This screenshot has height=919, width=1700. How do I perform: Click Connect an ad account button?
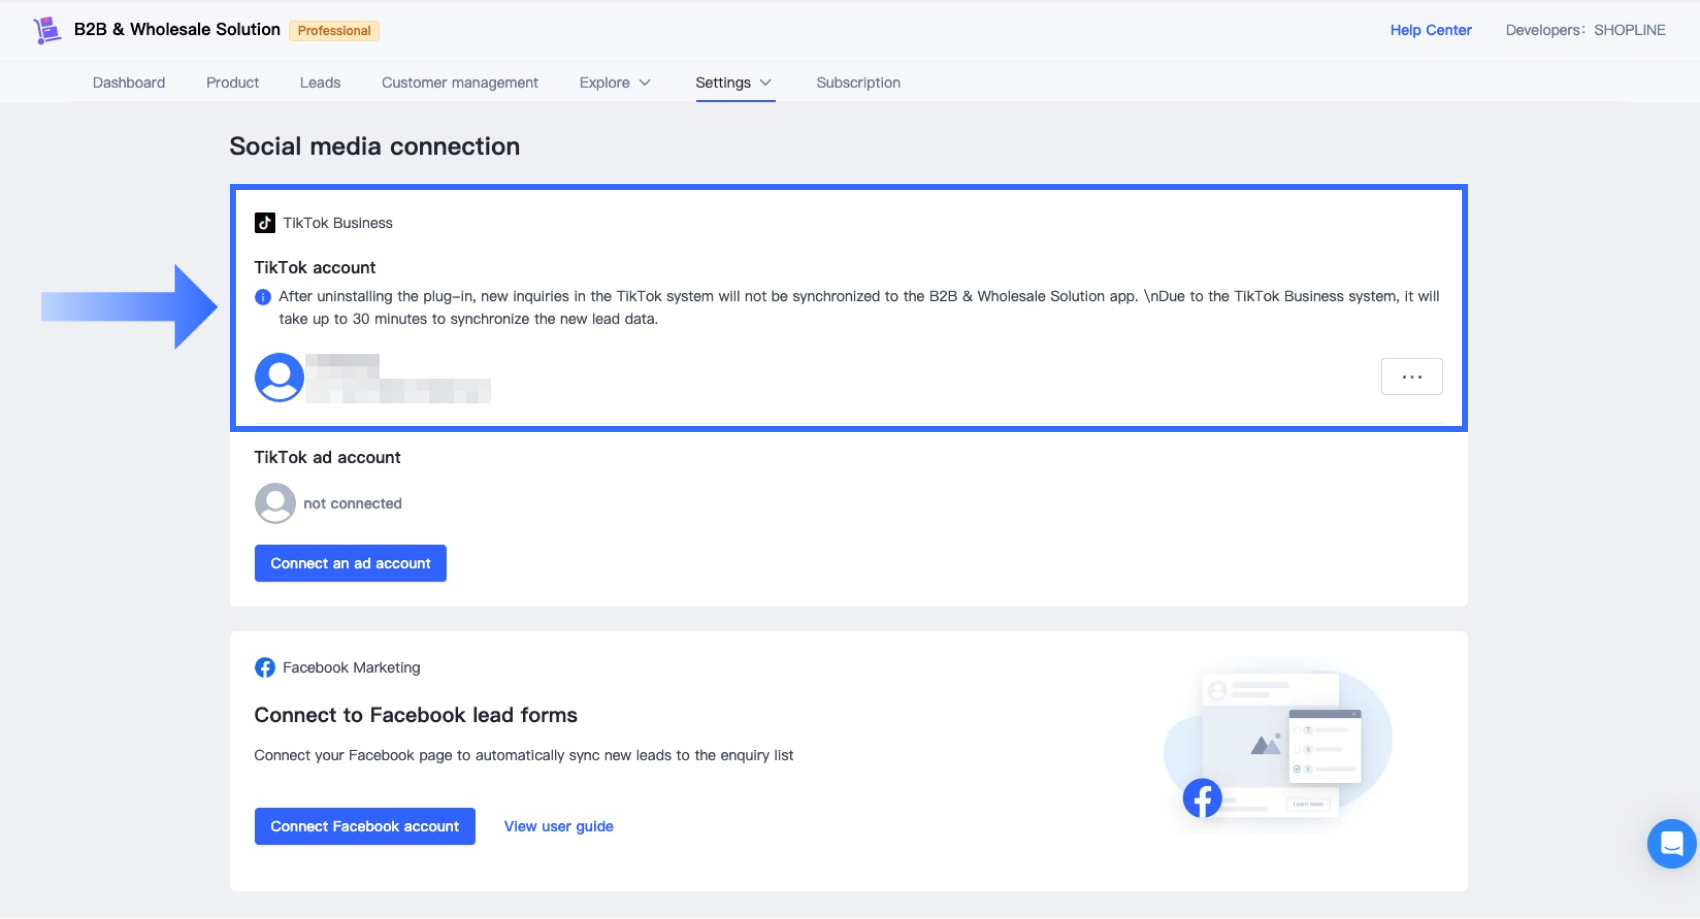click(x=350, y=564)
